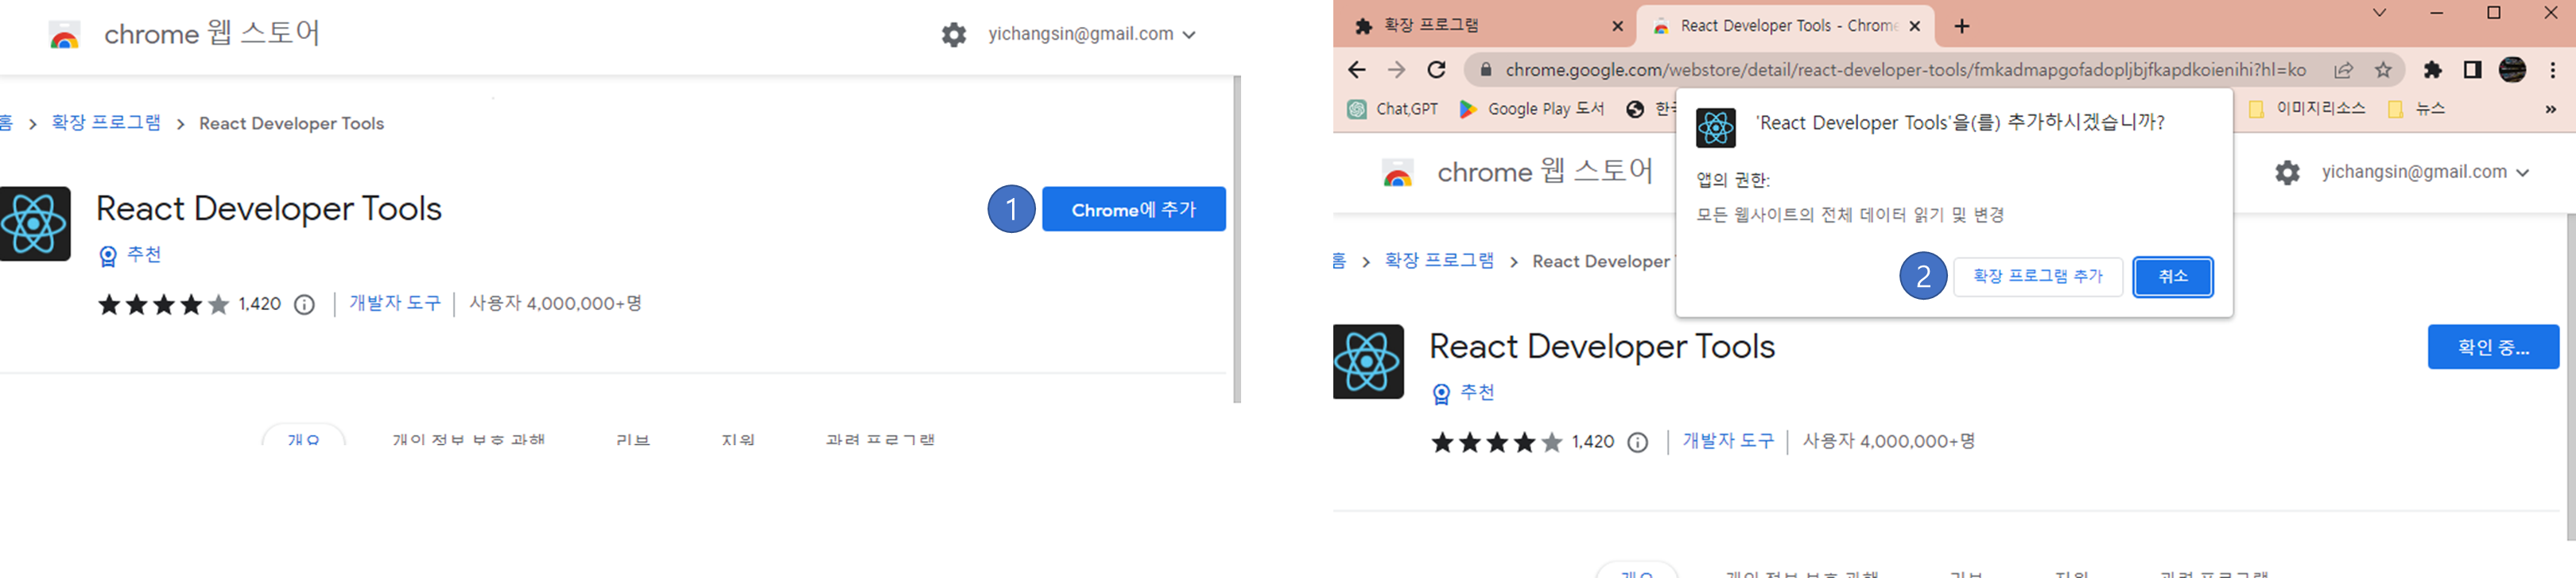2576x578 pixels.
Task: Click the left store's '확장 프로그램' breadcrumb
Action: (x=106, y=122)
